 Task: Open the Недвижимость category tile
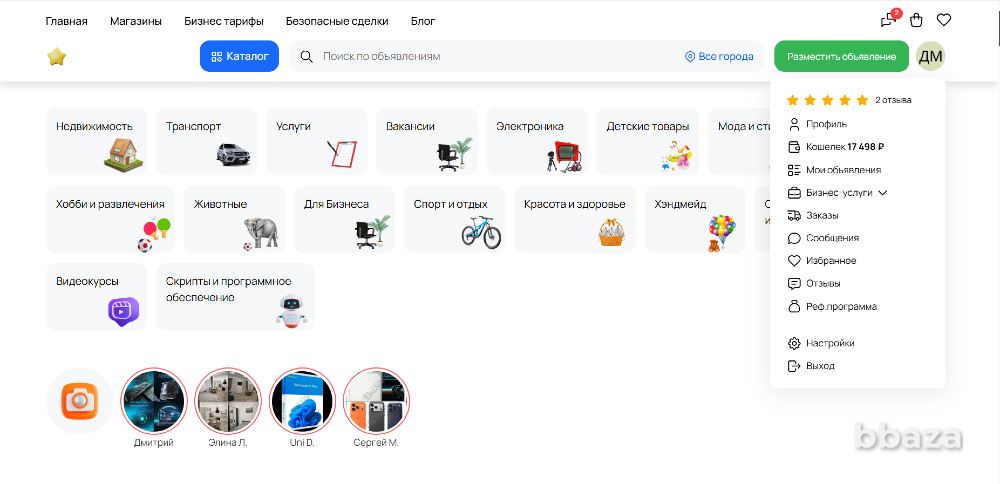[96, 141]
